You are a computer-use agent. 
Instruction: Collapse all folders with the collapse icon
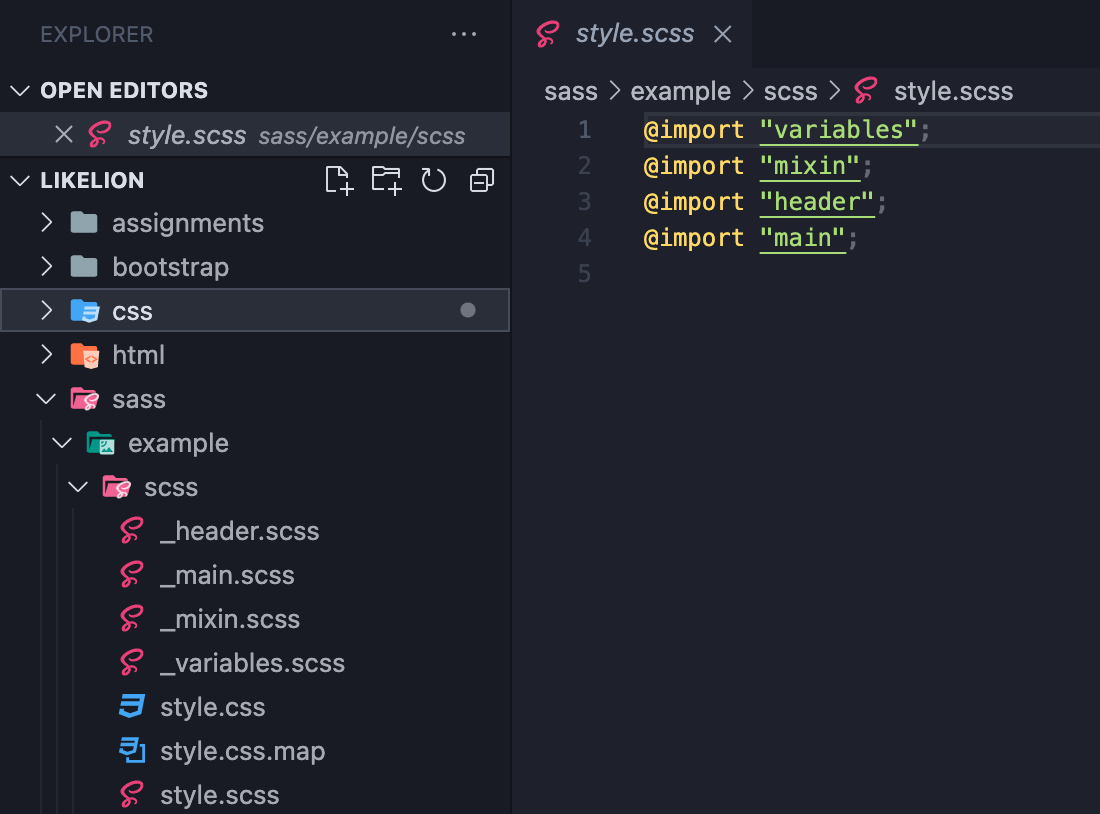pos(481,180)
